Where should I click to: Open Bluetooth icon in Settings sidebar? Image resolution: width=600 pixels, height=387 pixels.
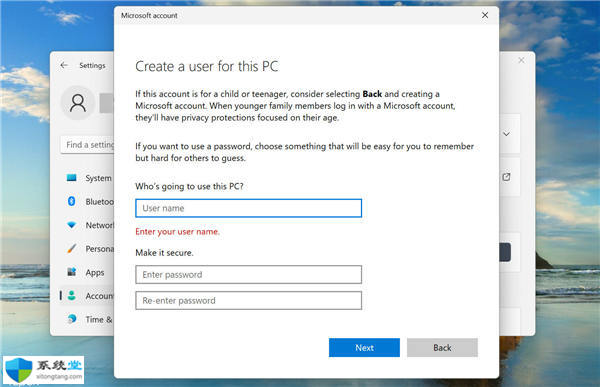tap(72, 201)
